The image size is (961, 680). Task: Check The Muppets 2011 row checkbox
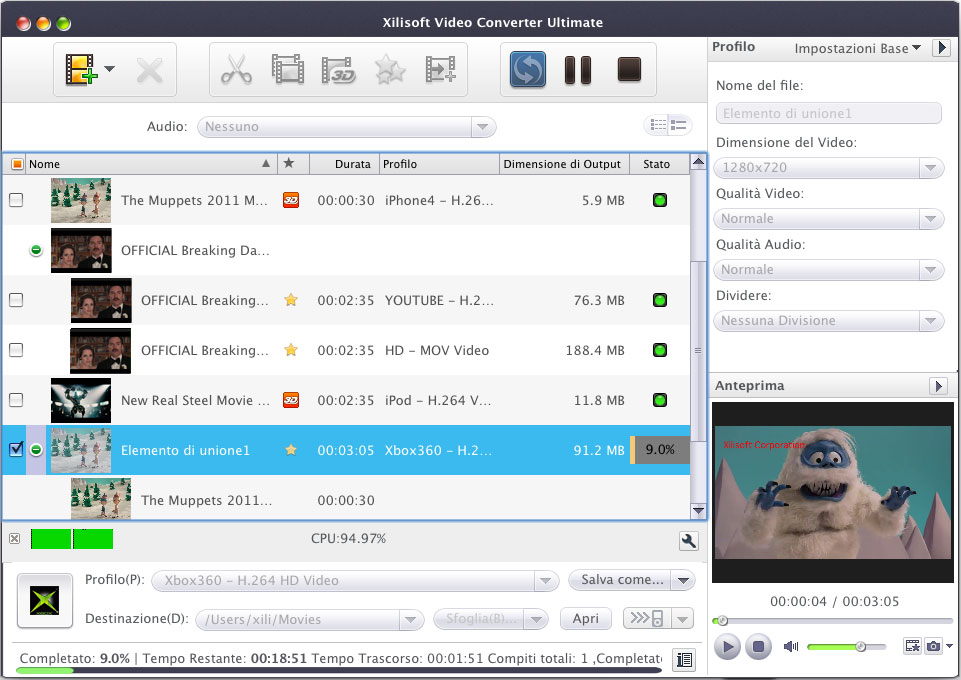tap(17, 200)
